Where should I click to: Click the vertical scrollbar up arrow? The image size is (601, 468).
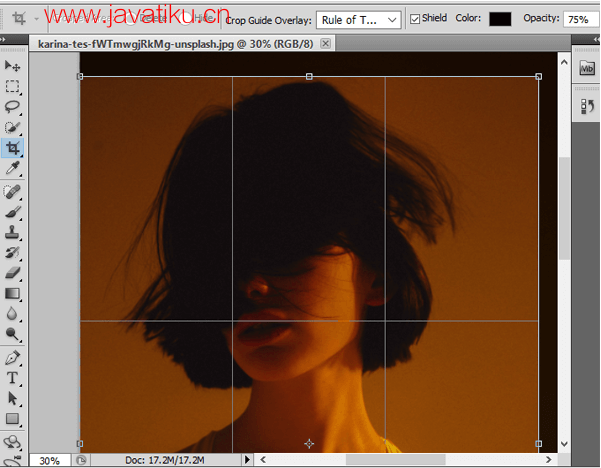coord(564,62)
